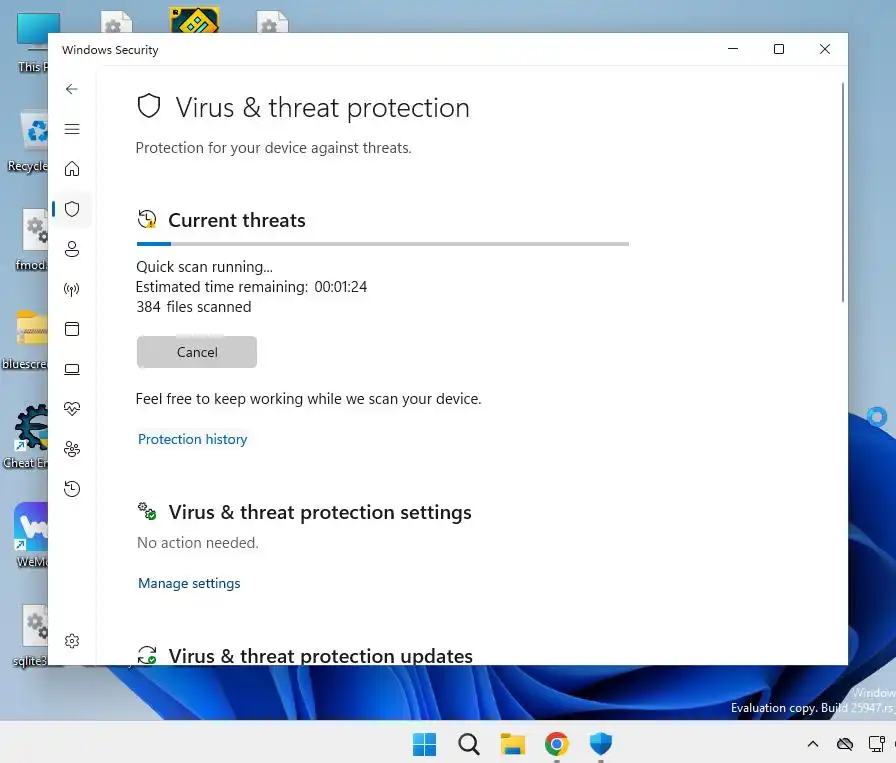Go to Home in the sidebar
Viewport: 896px width, 763px height.
tap(71, 169)
